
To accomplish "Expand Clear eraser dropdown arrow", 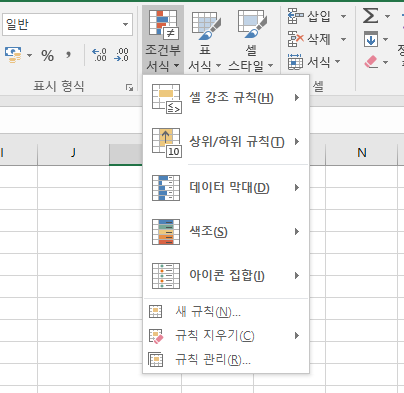I will (x=386, y=62).
